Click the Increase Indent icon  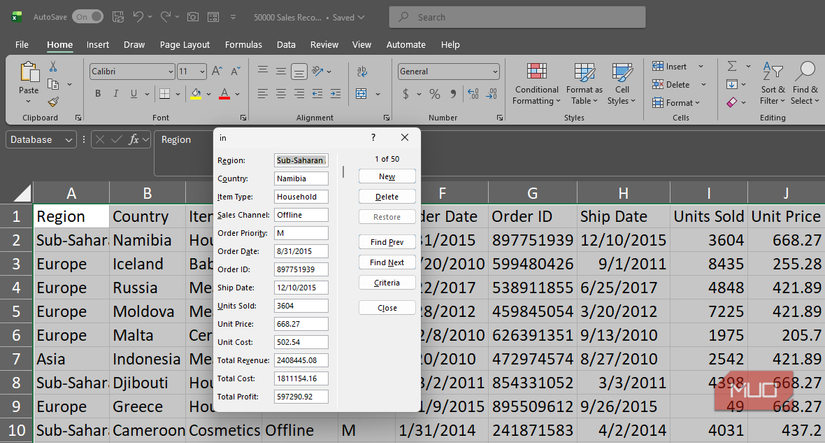click(335, 94)
